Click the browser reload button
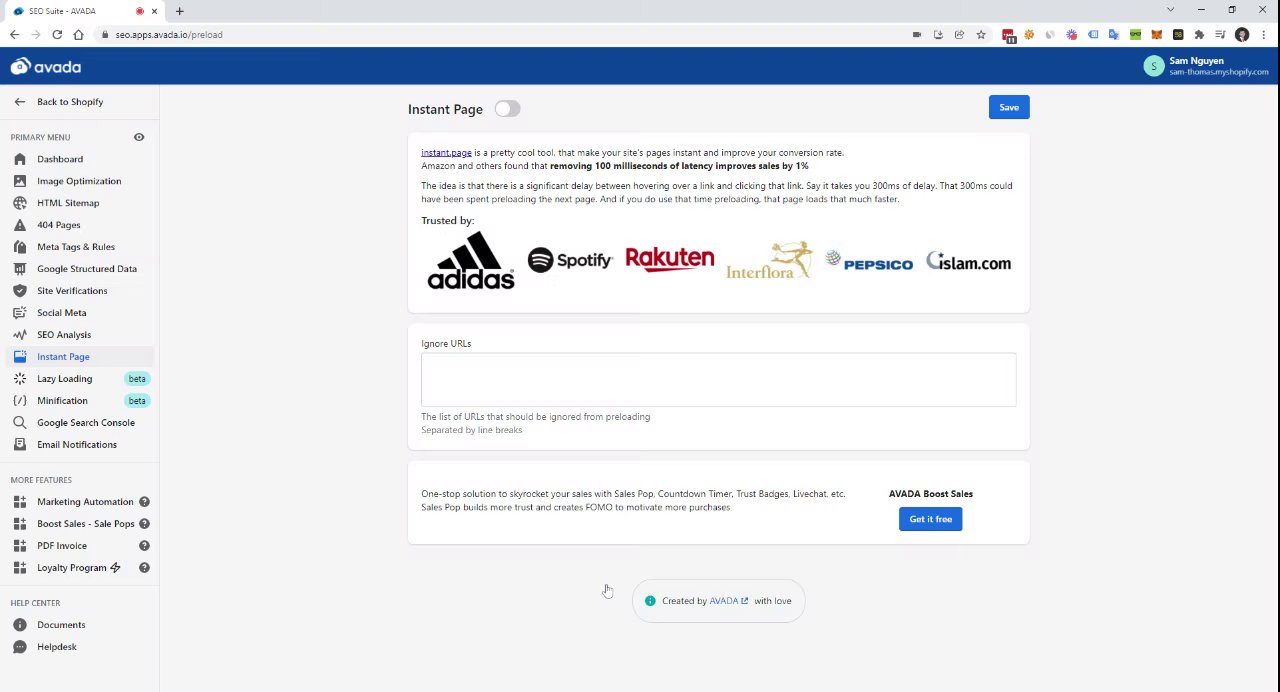This screenshot has height=692, width=1280. (x=57, y=34)
